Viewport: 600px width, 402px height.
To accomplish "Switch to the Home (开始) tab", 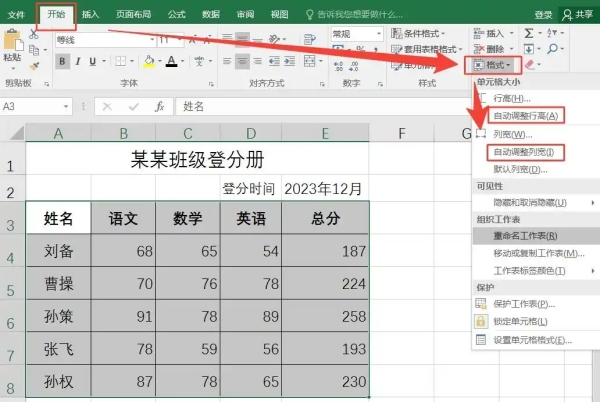I will pos(56,14).
